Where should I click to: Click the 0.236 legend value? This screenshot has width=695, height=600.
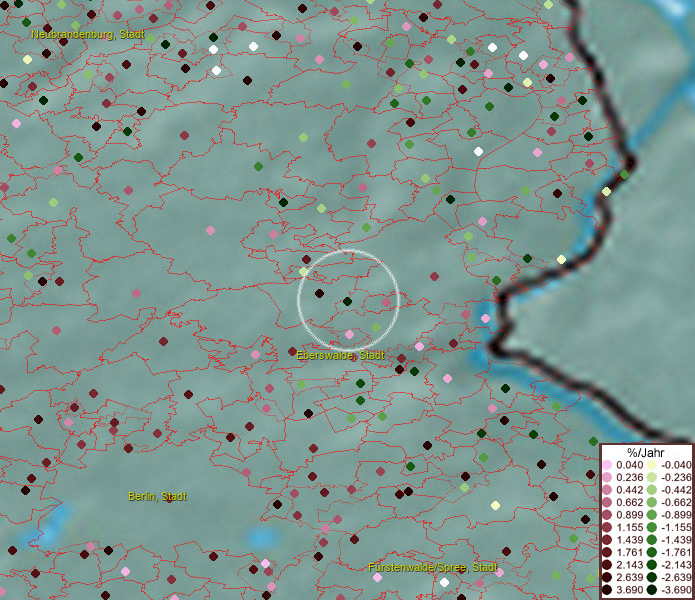click(x=629, y=477)
